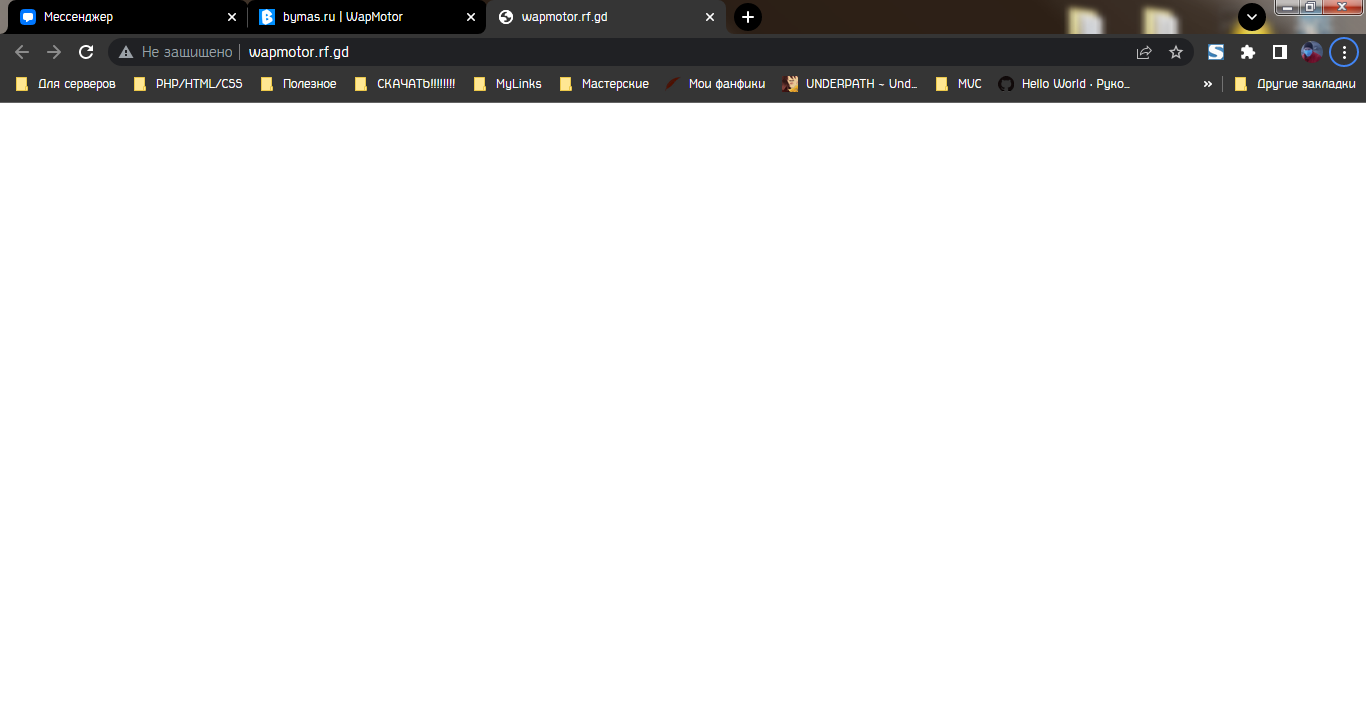This screenshot has height=728, width=1366.
Task: Open Hello World GitHub bookmark
Action: click(x=1065, y=84)
